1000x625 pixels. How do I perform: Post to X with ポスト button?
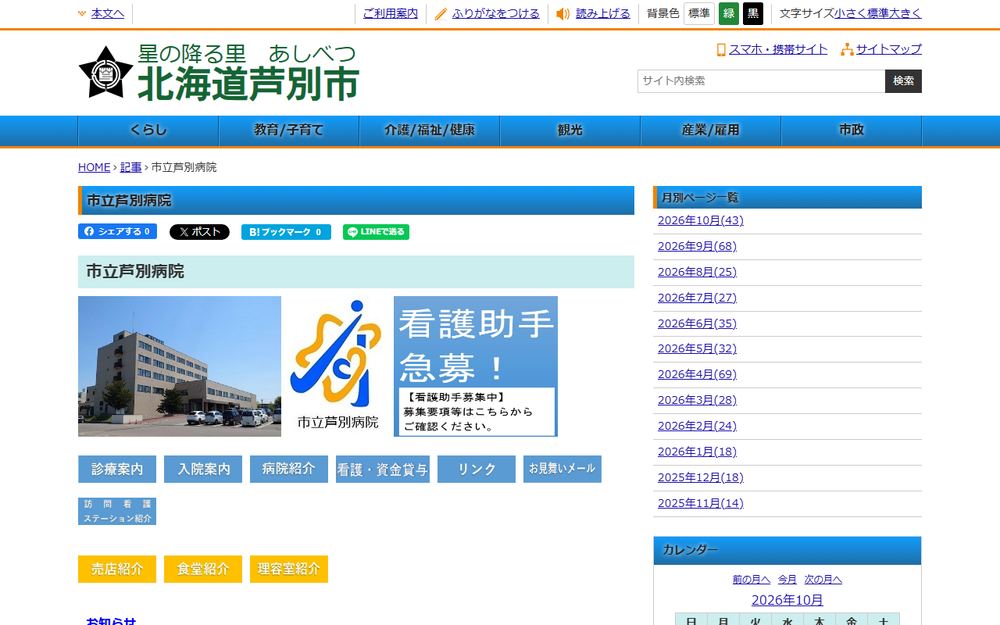click(x=199, y=232)
